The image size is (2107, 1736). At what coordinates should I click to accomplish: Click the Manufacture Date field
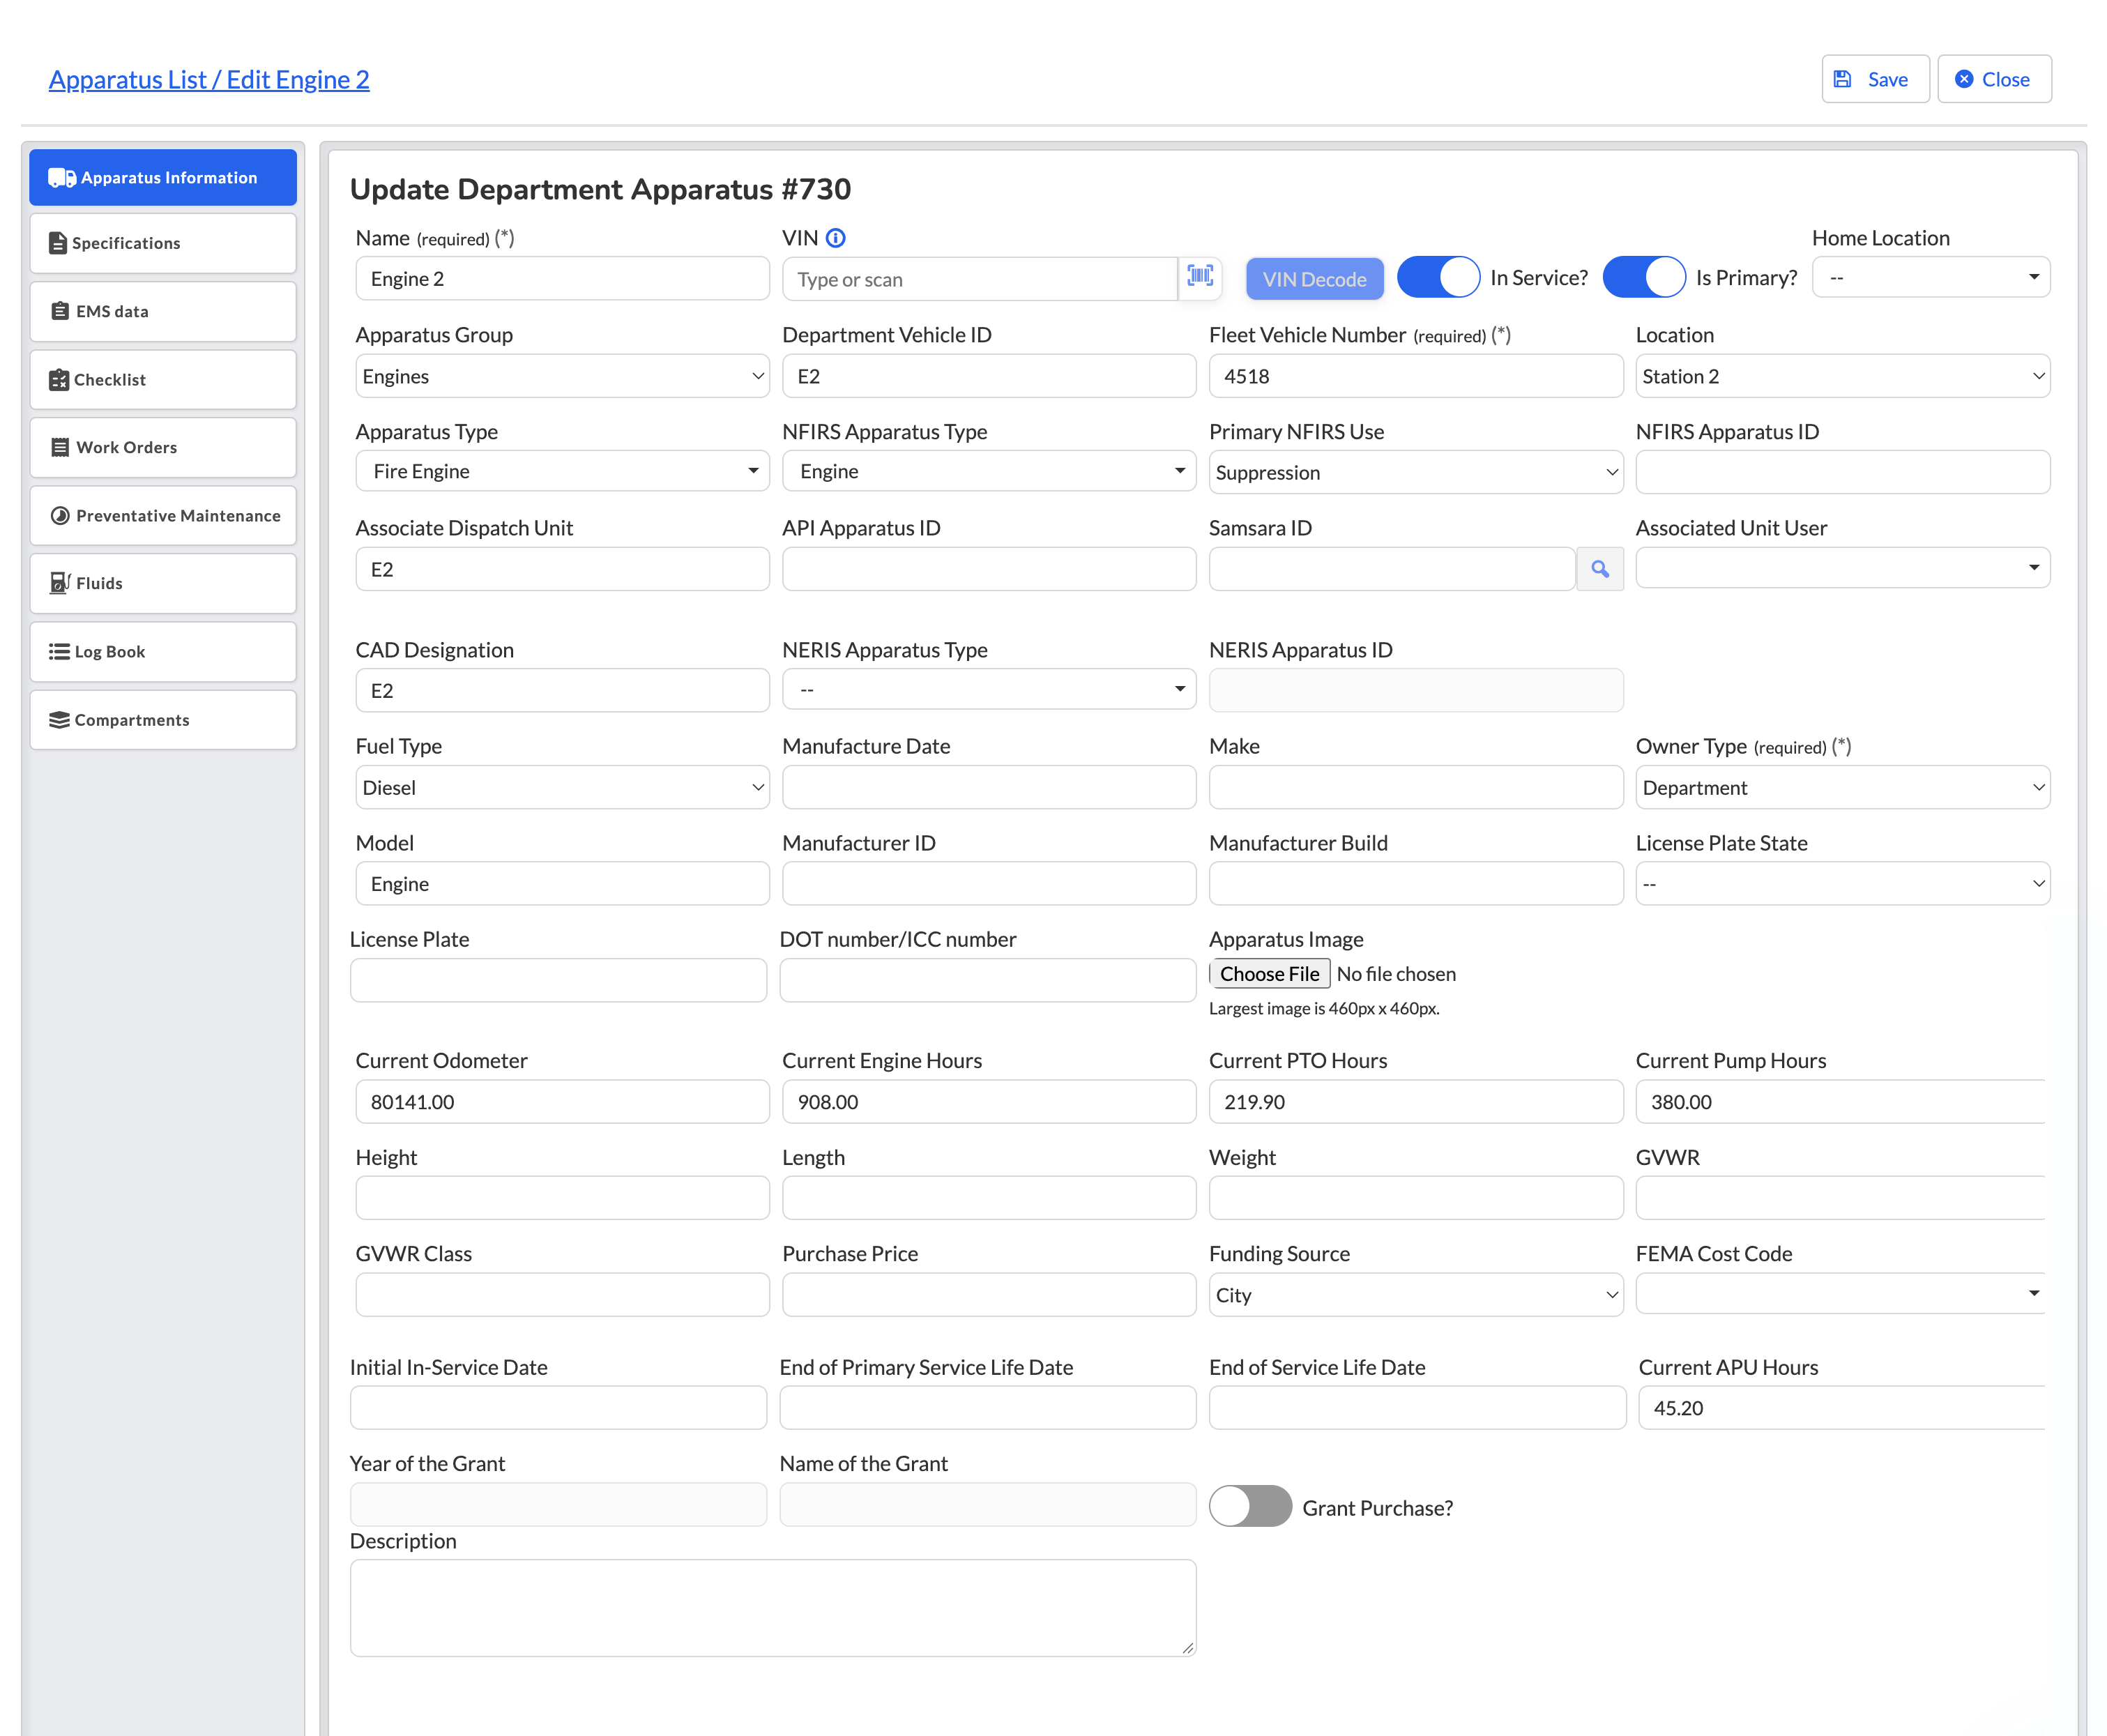(x=989, y=787)
